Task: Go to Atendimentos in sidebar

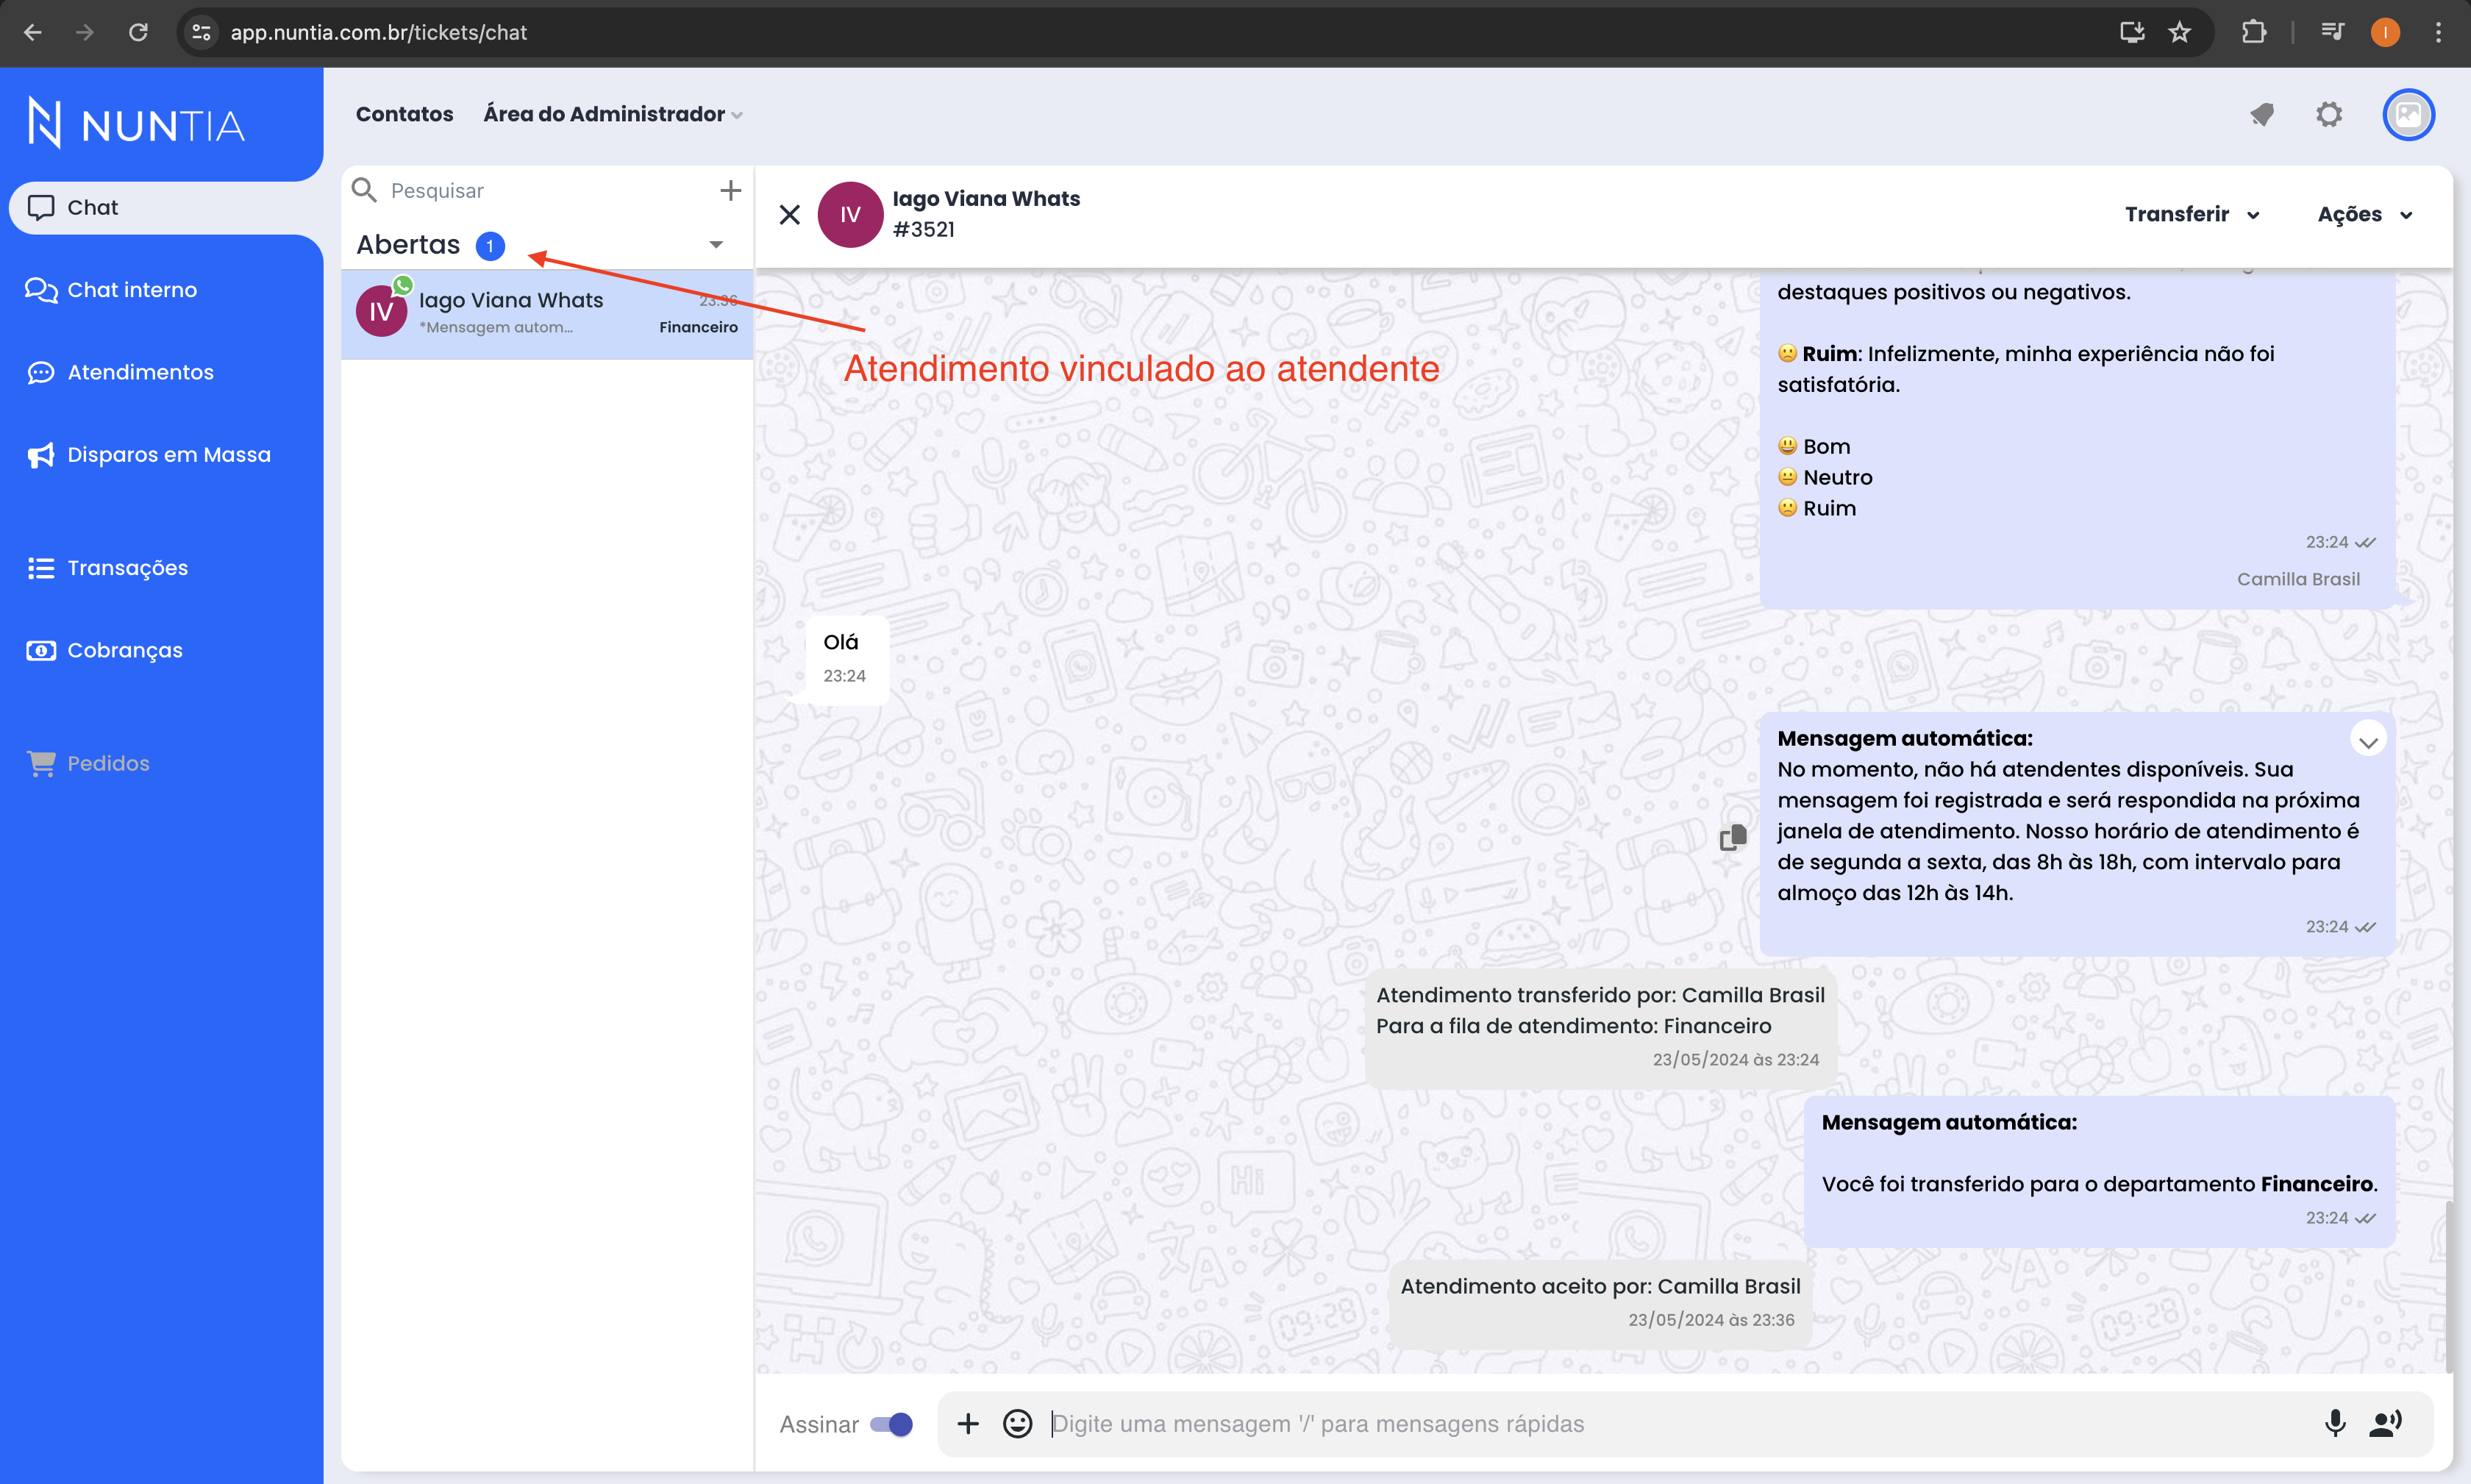Action: pyautogui.click(x=120, y=372)
